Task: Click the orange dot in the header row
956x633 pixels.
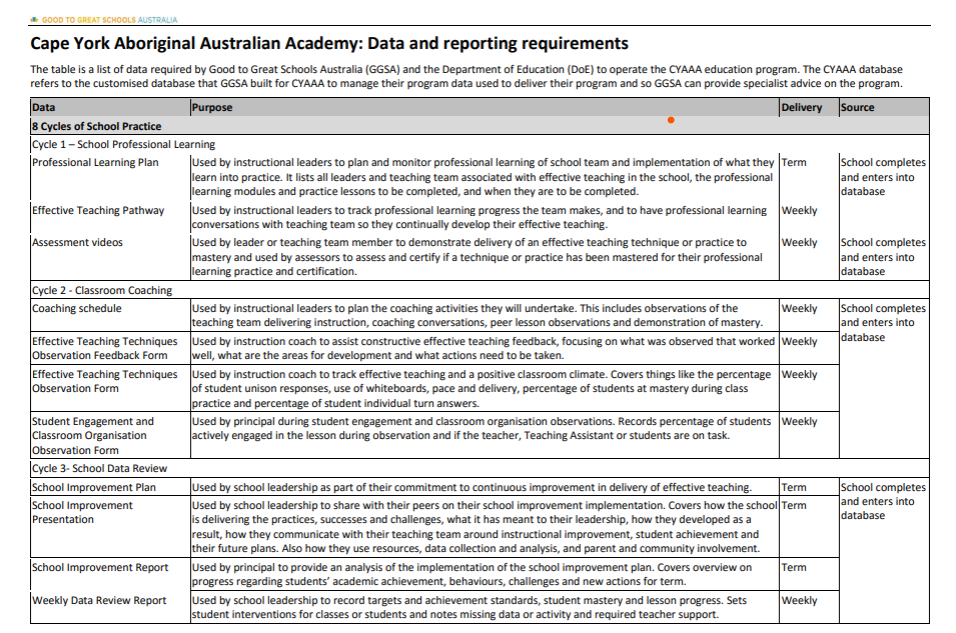Action: (671, 121)
